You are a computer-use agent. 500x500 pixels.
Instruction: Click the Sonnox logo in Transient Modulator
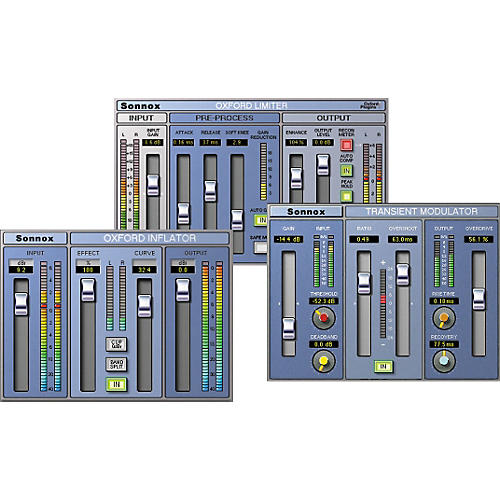[306, 212]
